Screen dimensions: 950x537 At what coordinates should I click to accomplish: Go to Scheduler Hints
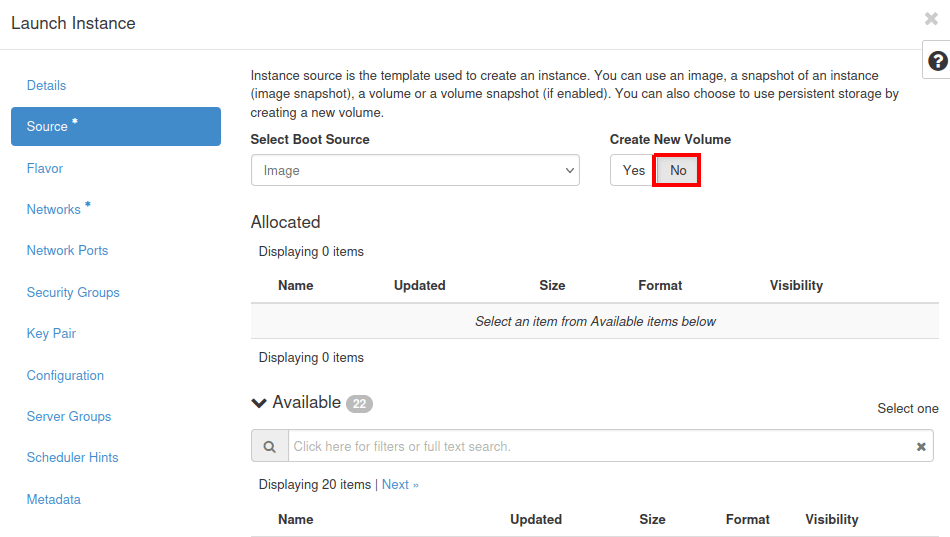72,458
